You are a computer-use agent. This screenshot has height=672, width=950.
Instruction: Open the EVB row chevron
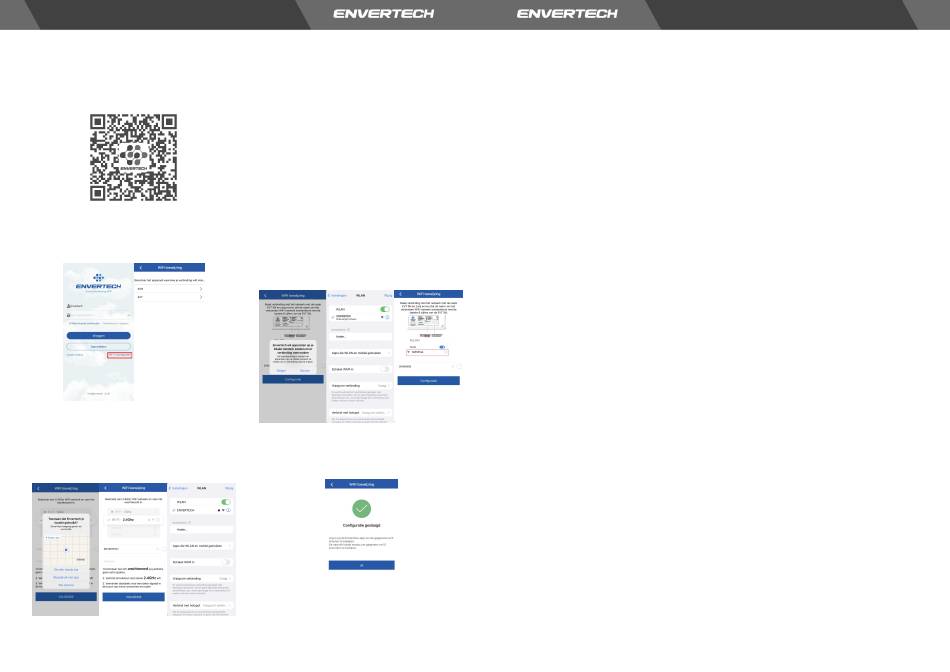click(x=201, y=288)
